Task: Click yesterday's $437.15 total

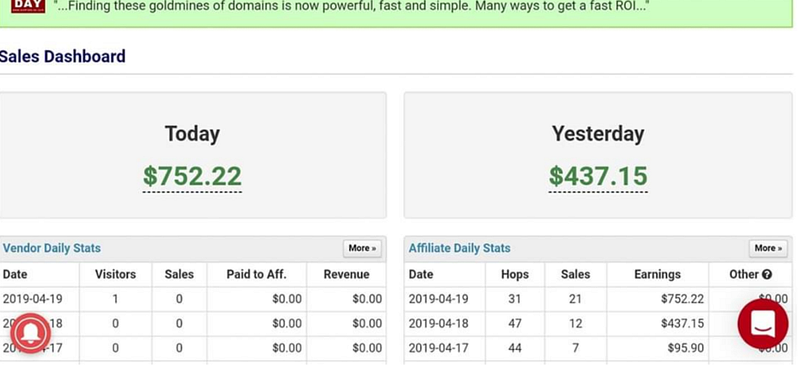Action: (x=598, y=176)
